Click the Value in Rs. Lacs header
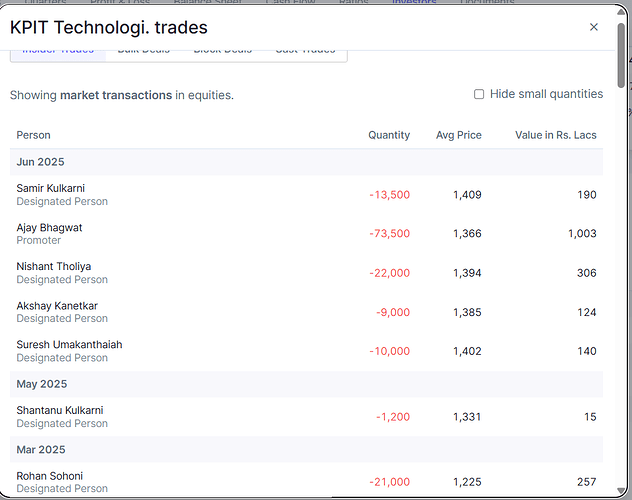This screenshot has height=500, width=632. [555, 135]
